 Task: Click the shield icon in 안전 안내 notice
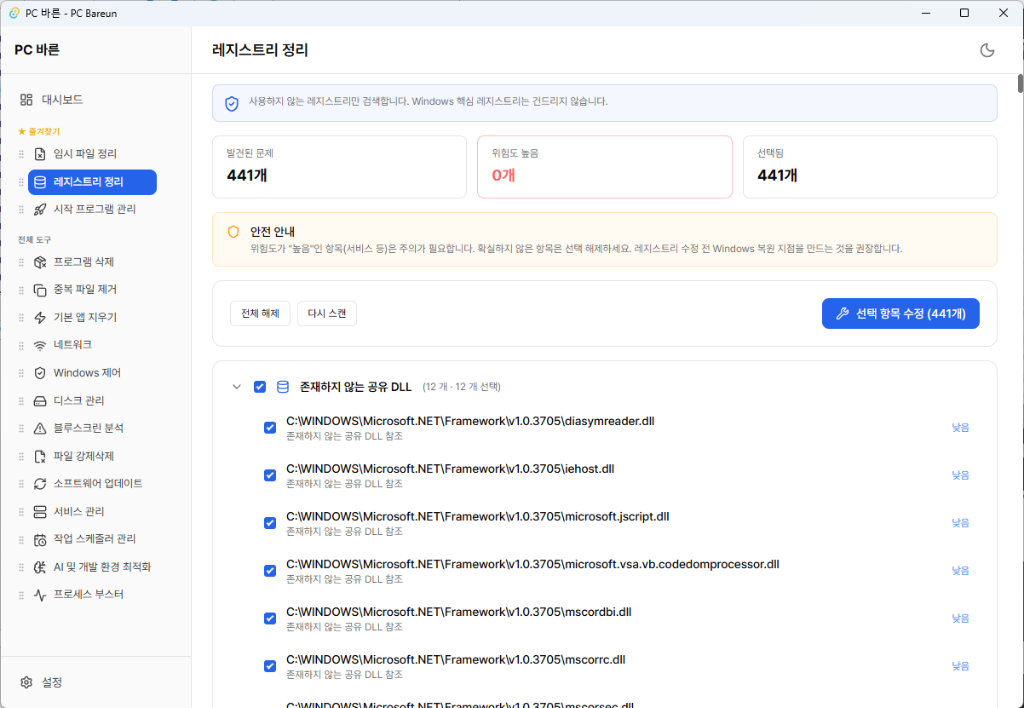point(233,232)
